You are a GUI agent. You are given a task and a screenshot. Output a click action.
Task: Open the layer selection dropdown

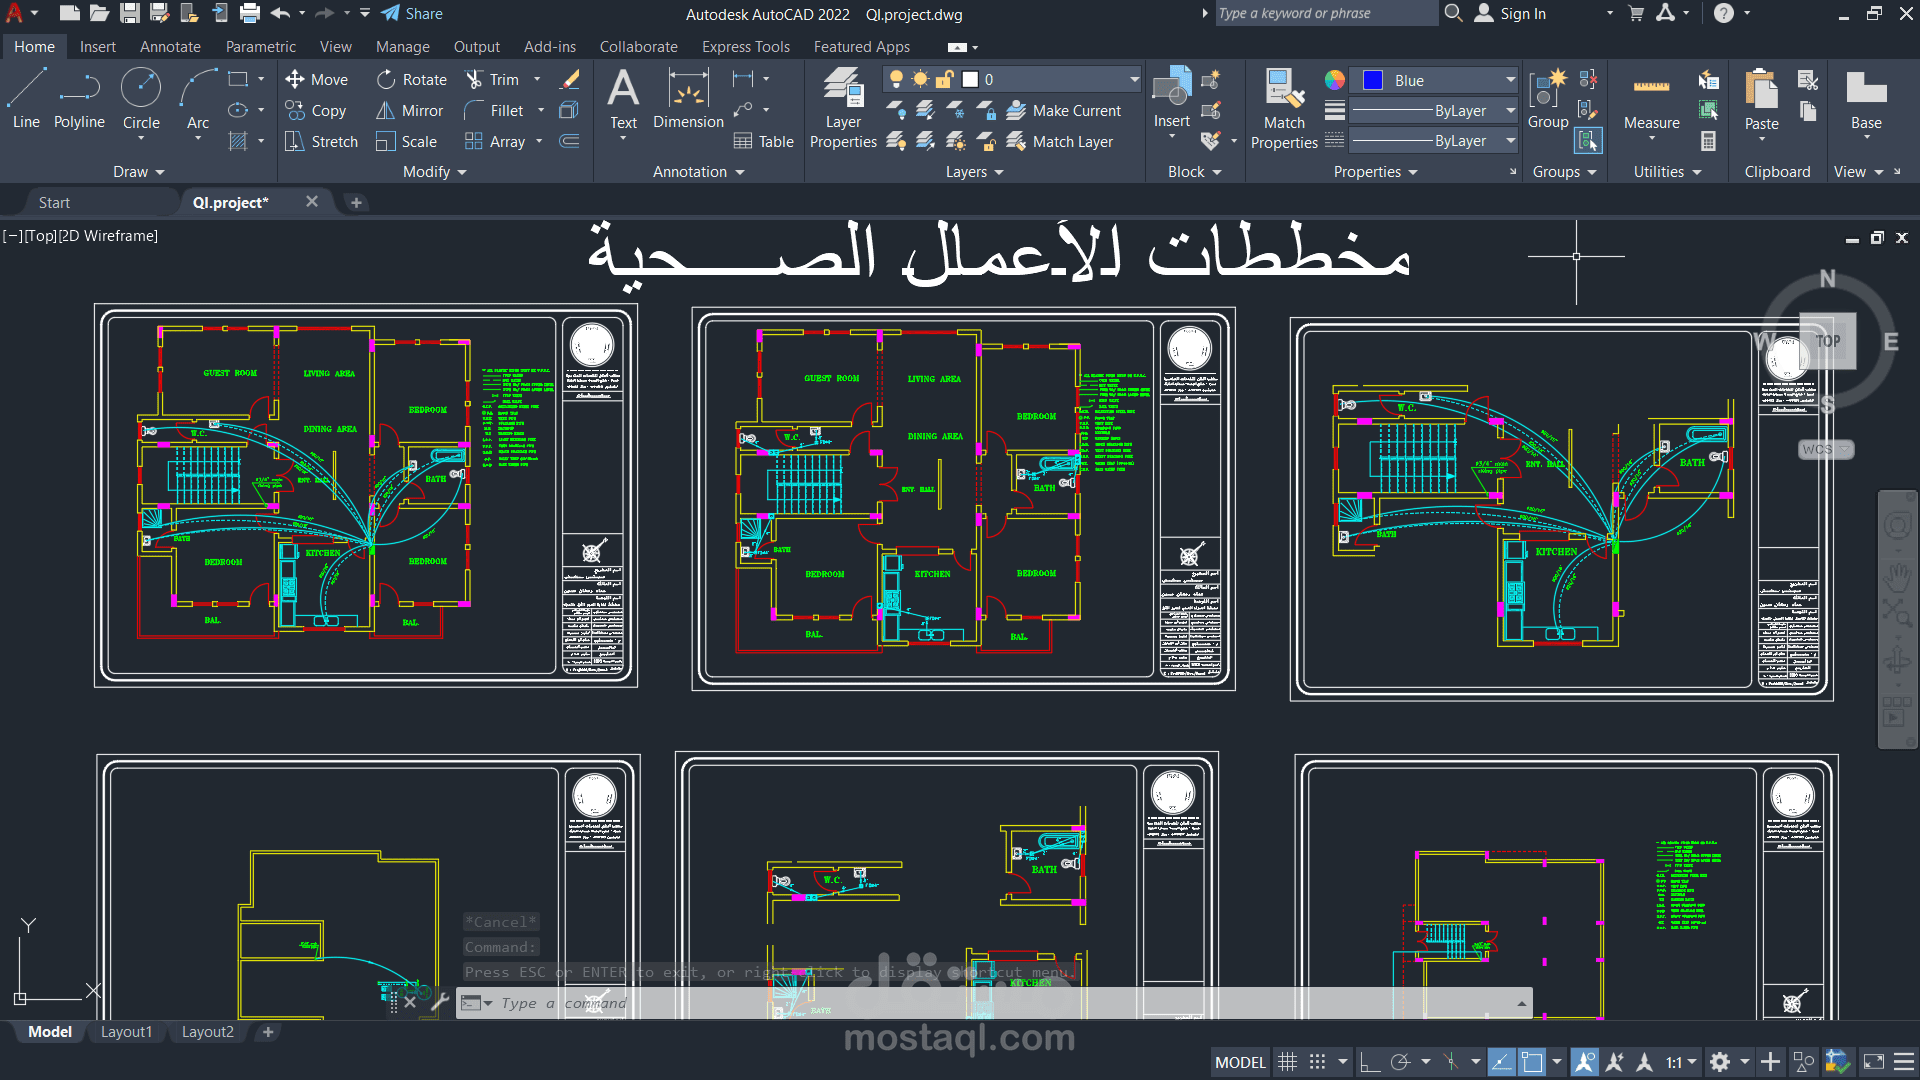(1133, 78)
